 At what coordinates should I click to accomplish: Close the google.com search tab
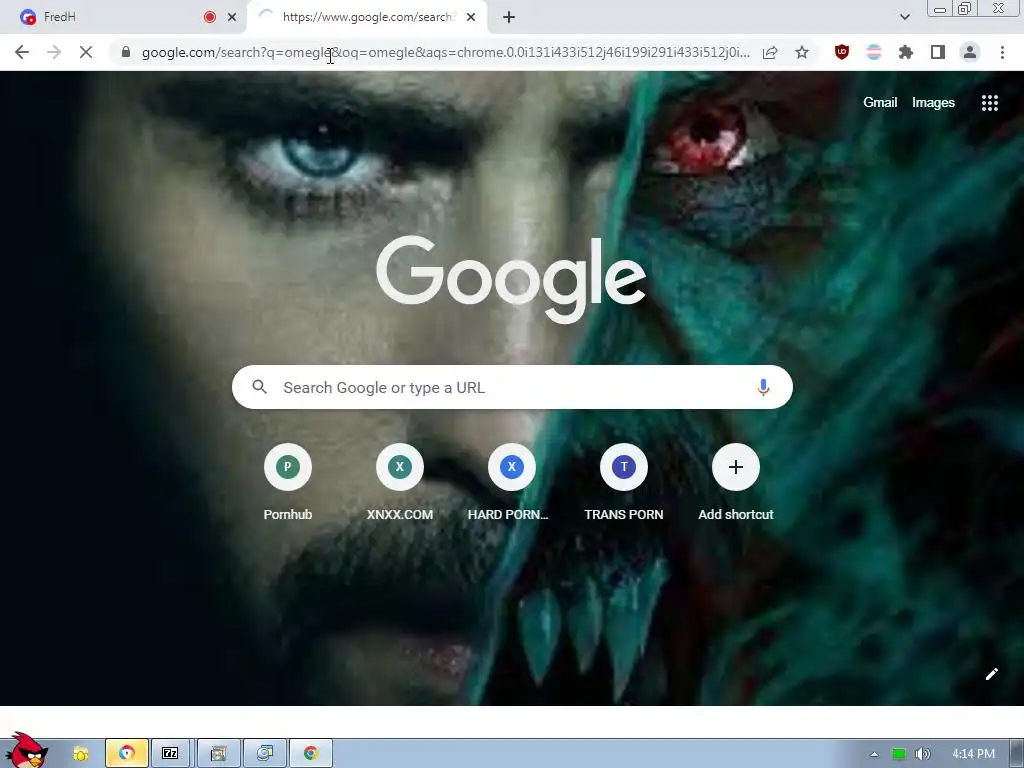[471, 17]
